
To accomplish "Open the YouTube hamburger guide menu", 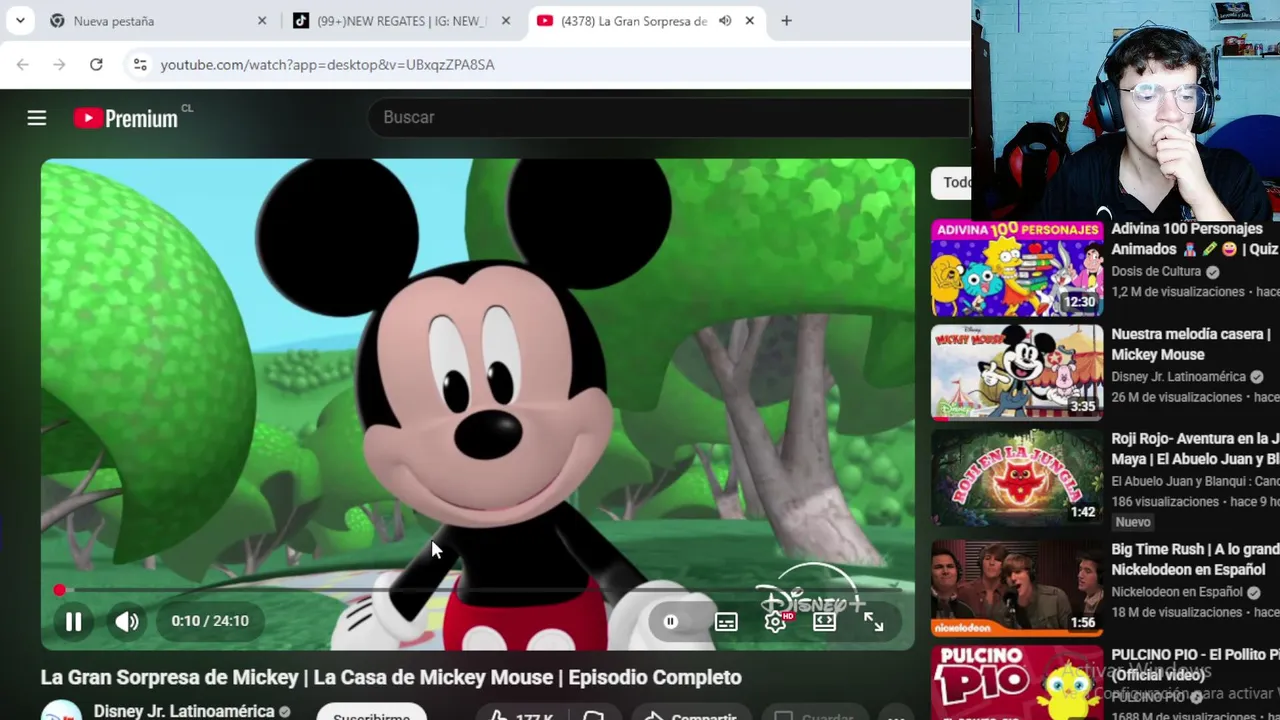I will tap(37, 118).
